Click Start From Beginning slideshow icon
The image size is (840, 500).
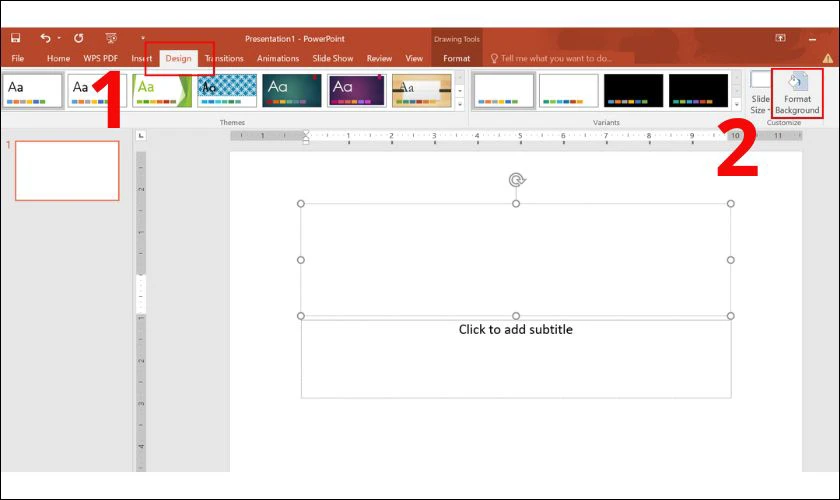tap(111, 38)
